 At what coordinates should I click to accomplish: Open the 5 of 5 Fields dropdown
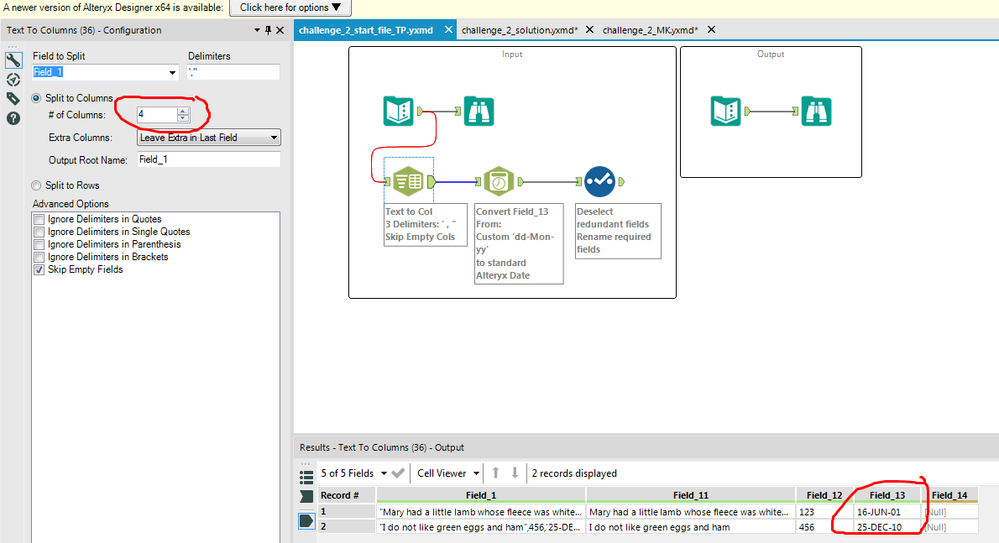[x=384, y=473]
